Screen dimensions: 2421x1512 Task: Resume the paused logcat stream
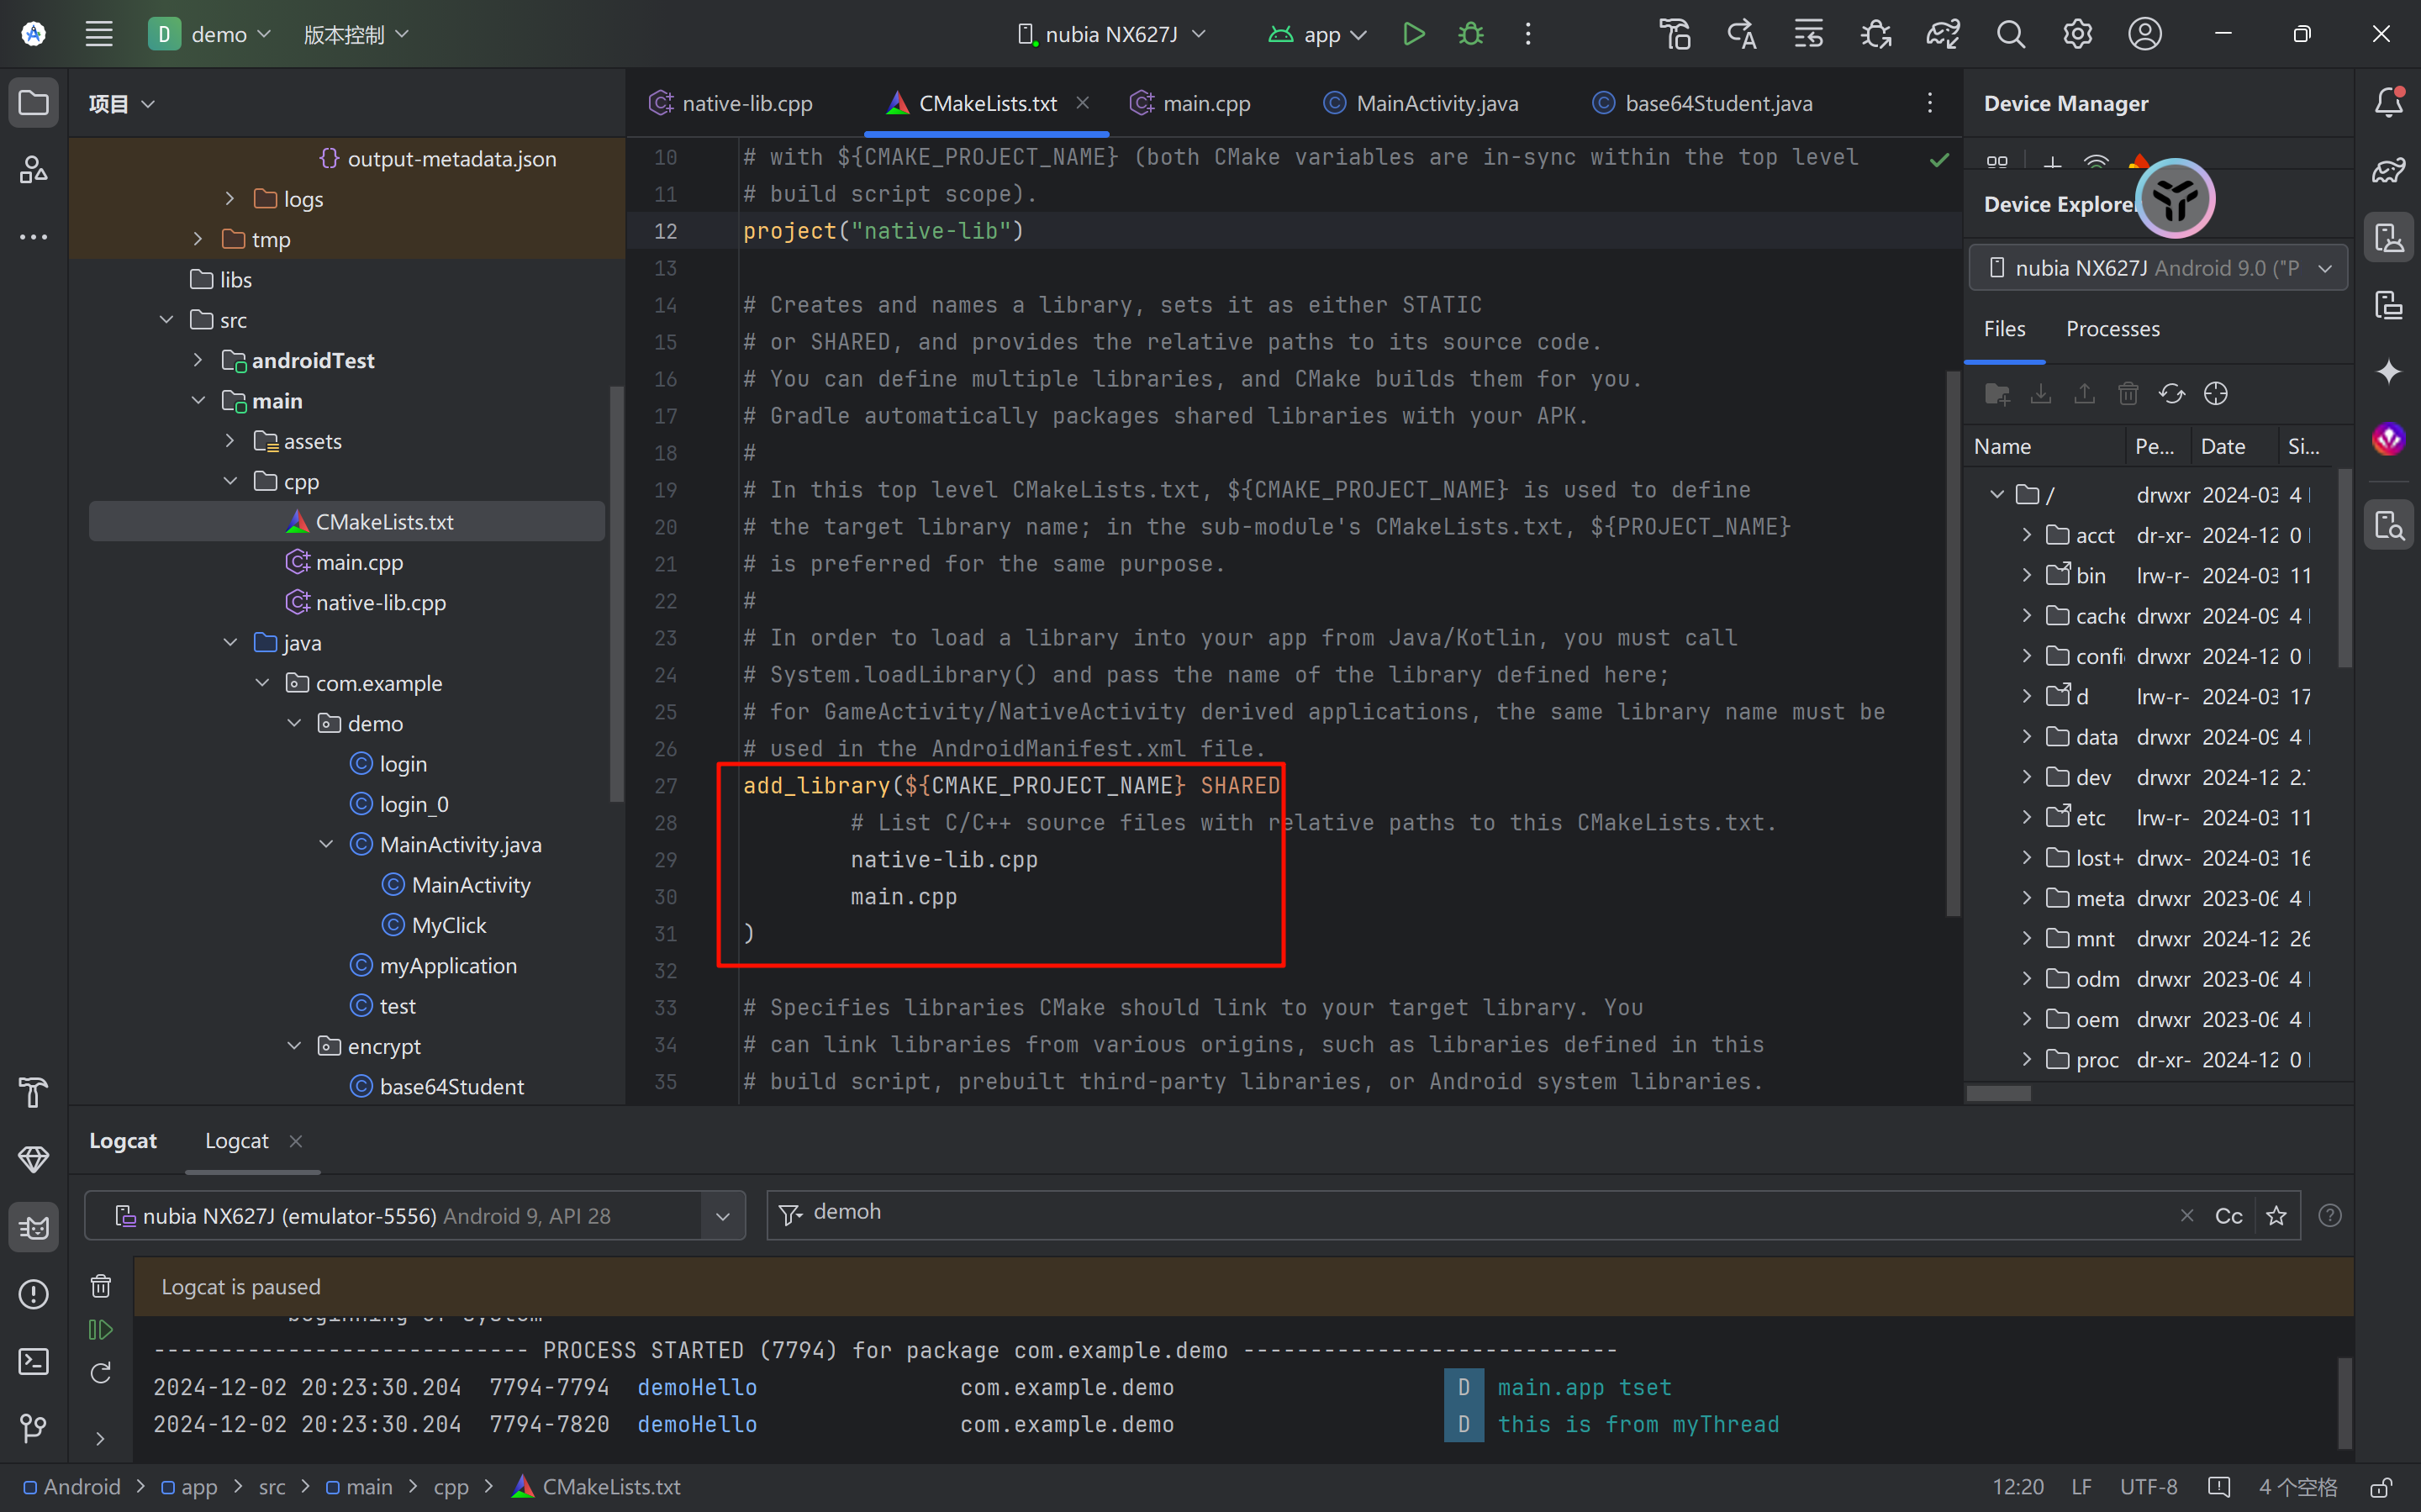(x=101, y=1329)
